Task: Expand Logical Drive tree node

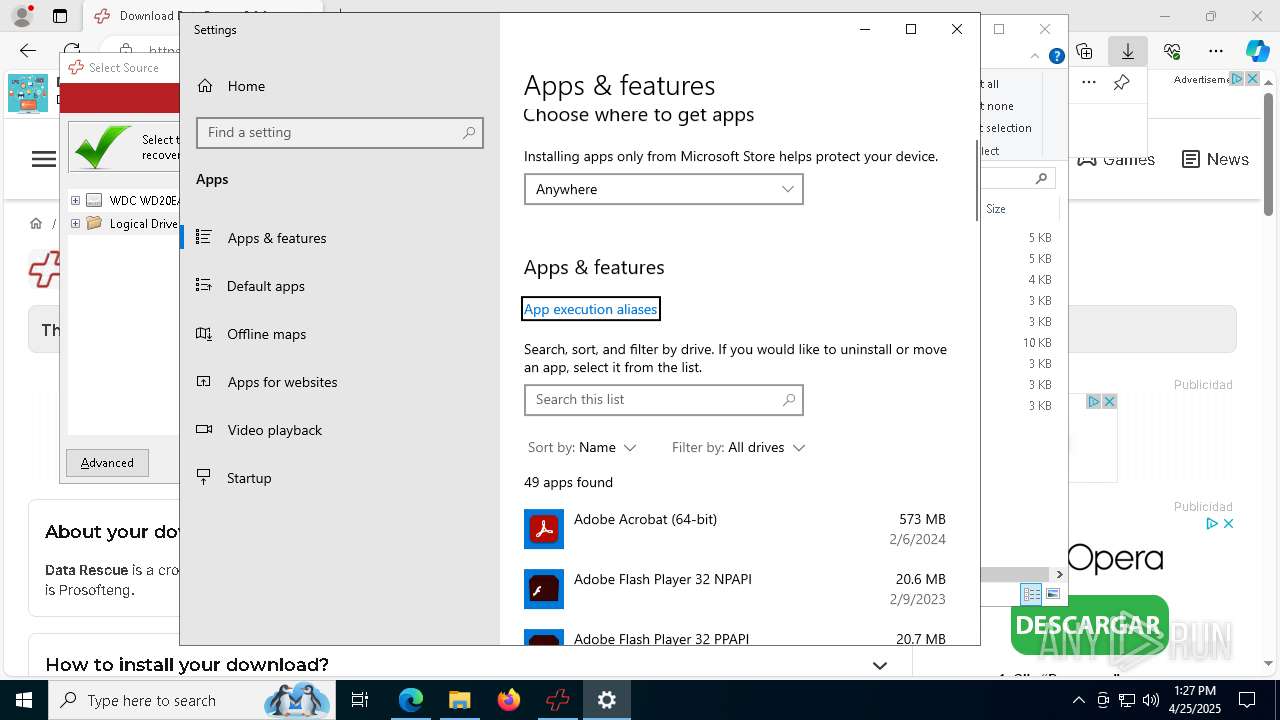Action: [x=75, y=224]
